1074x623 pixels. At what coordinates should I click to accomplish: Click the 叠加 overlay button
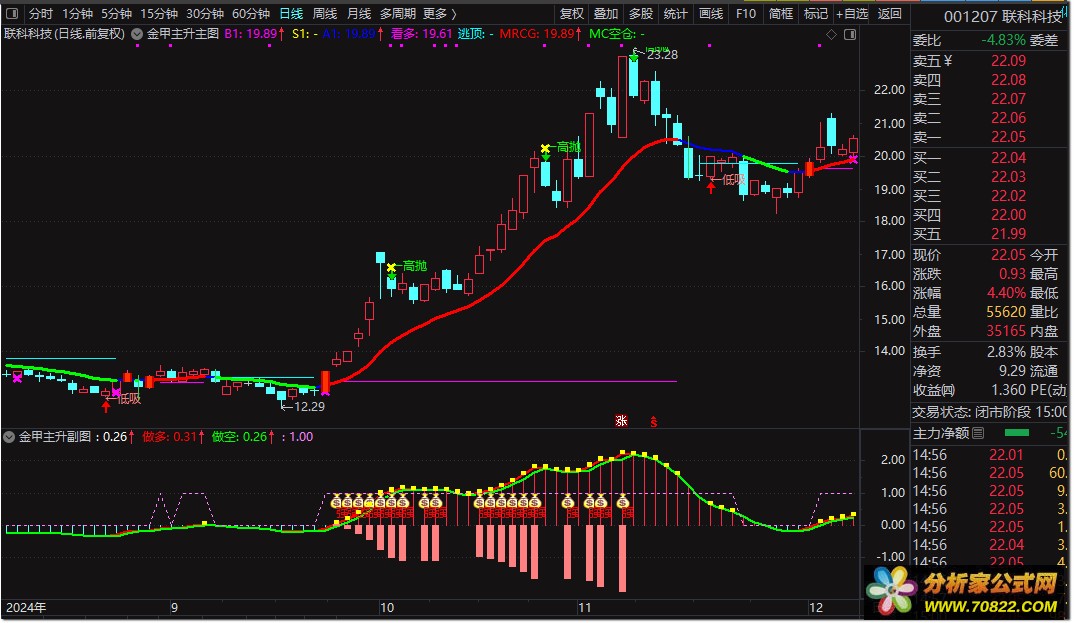[x=605, y=13]
